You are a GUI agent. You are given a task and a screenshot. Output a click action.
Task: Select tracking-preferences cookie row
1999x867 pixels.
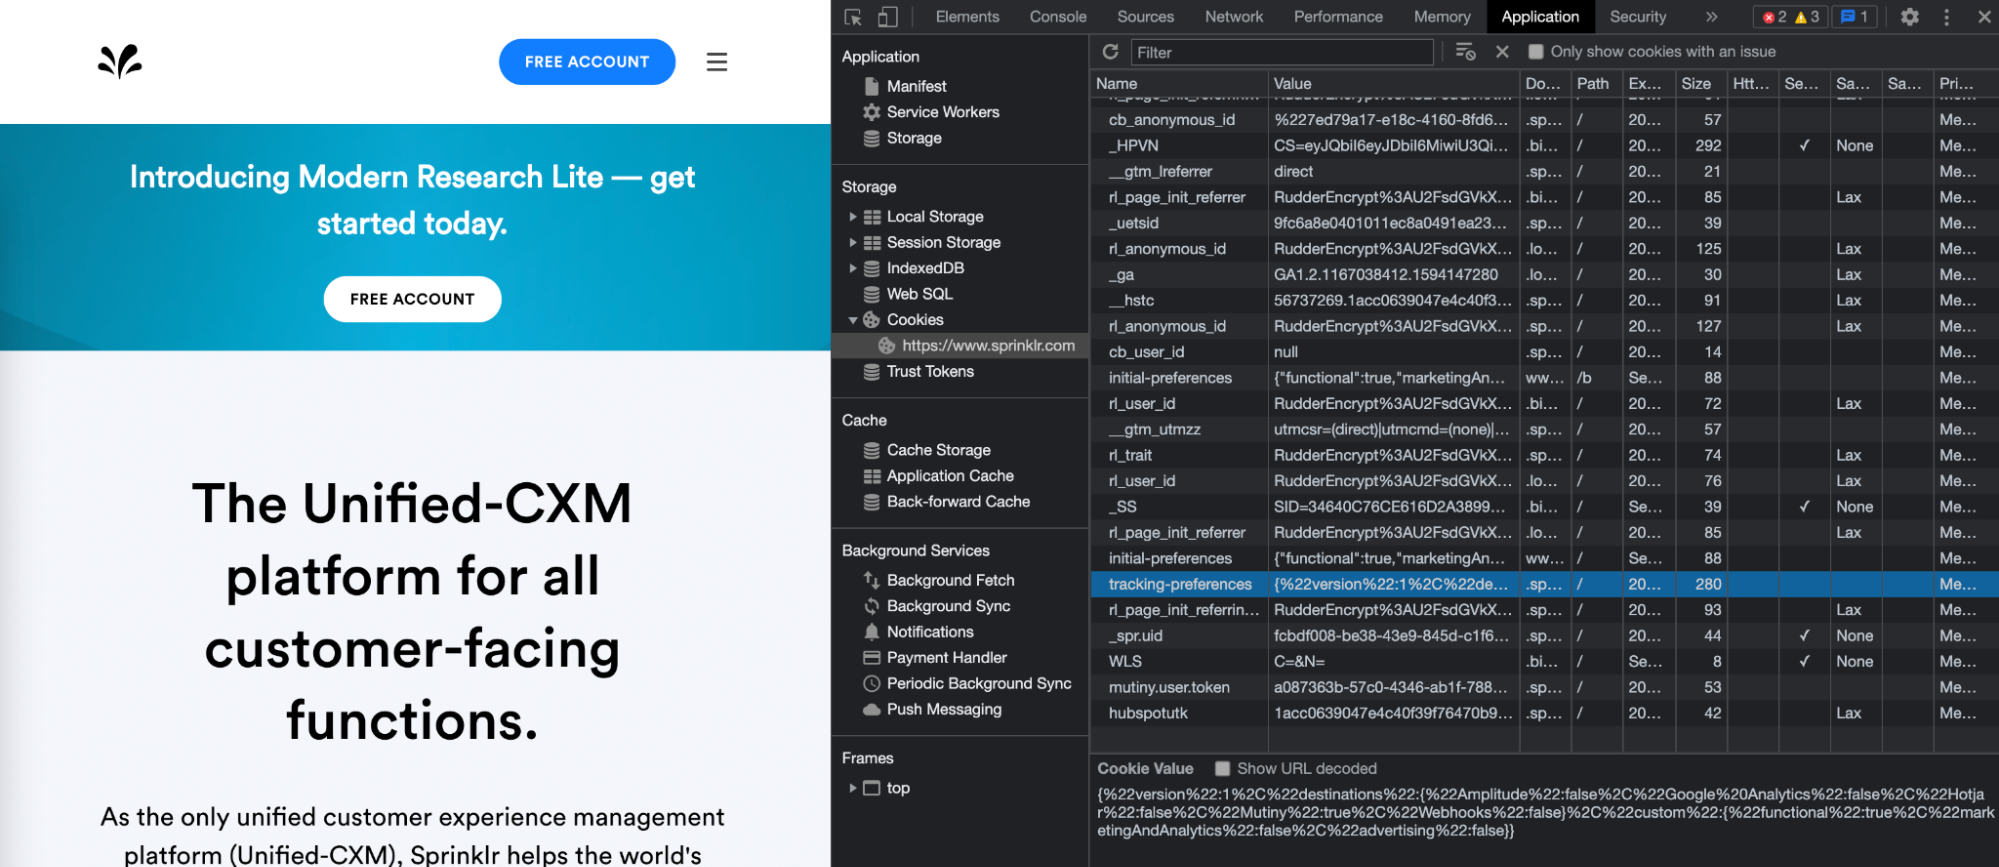pyautogui.click(x=1544, y=584)
